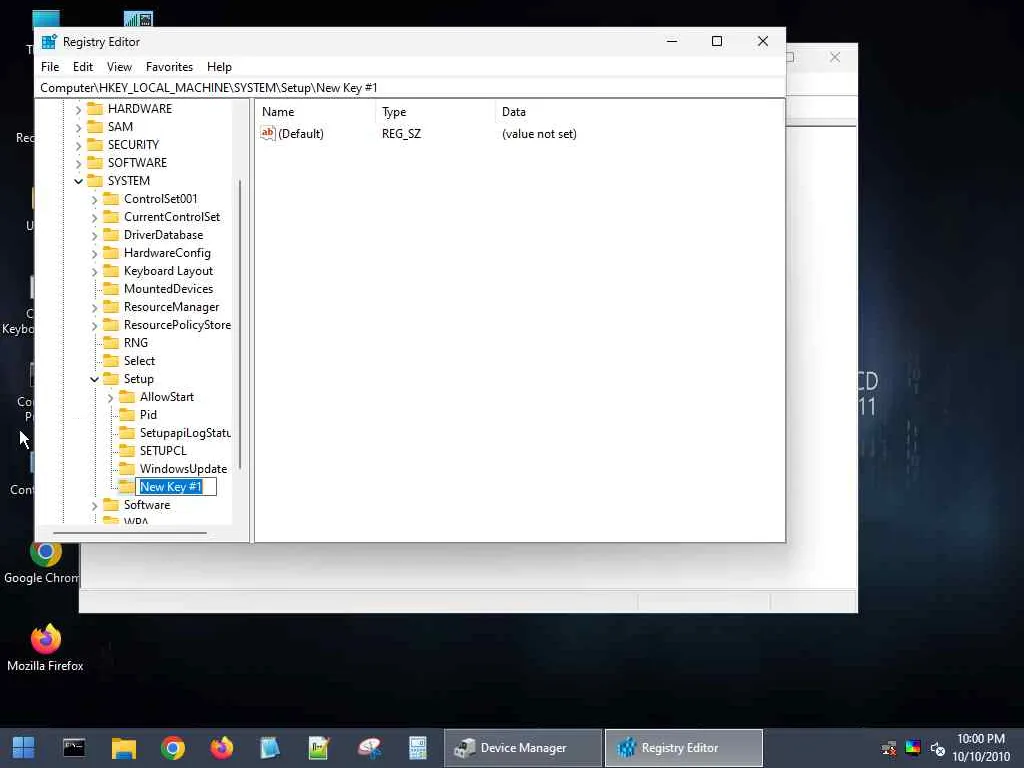Click the tree pane horizontal scrollbar

pyautogui.click(x=130, y=534)
